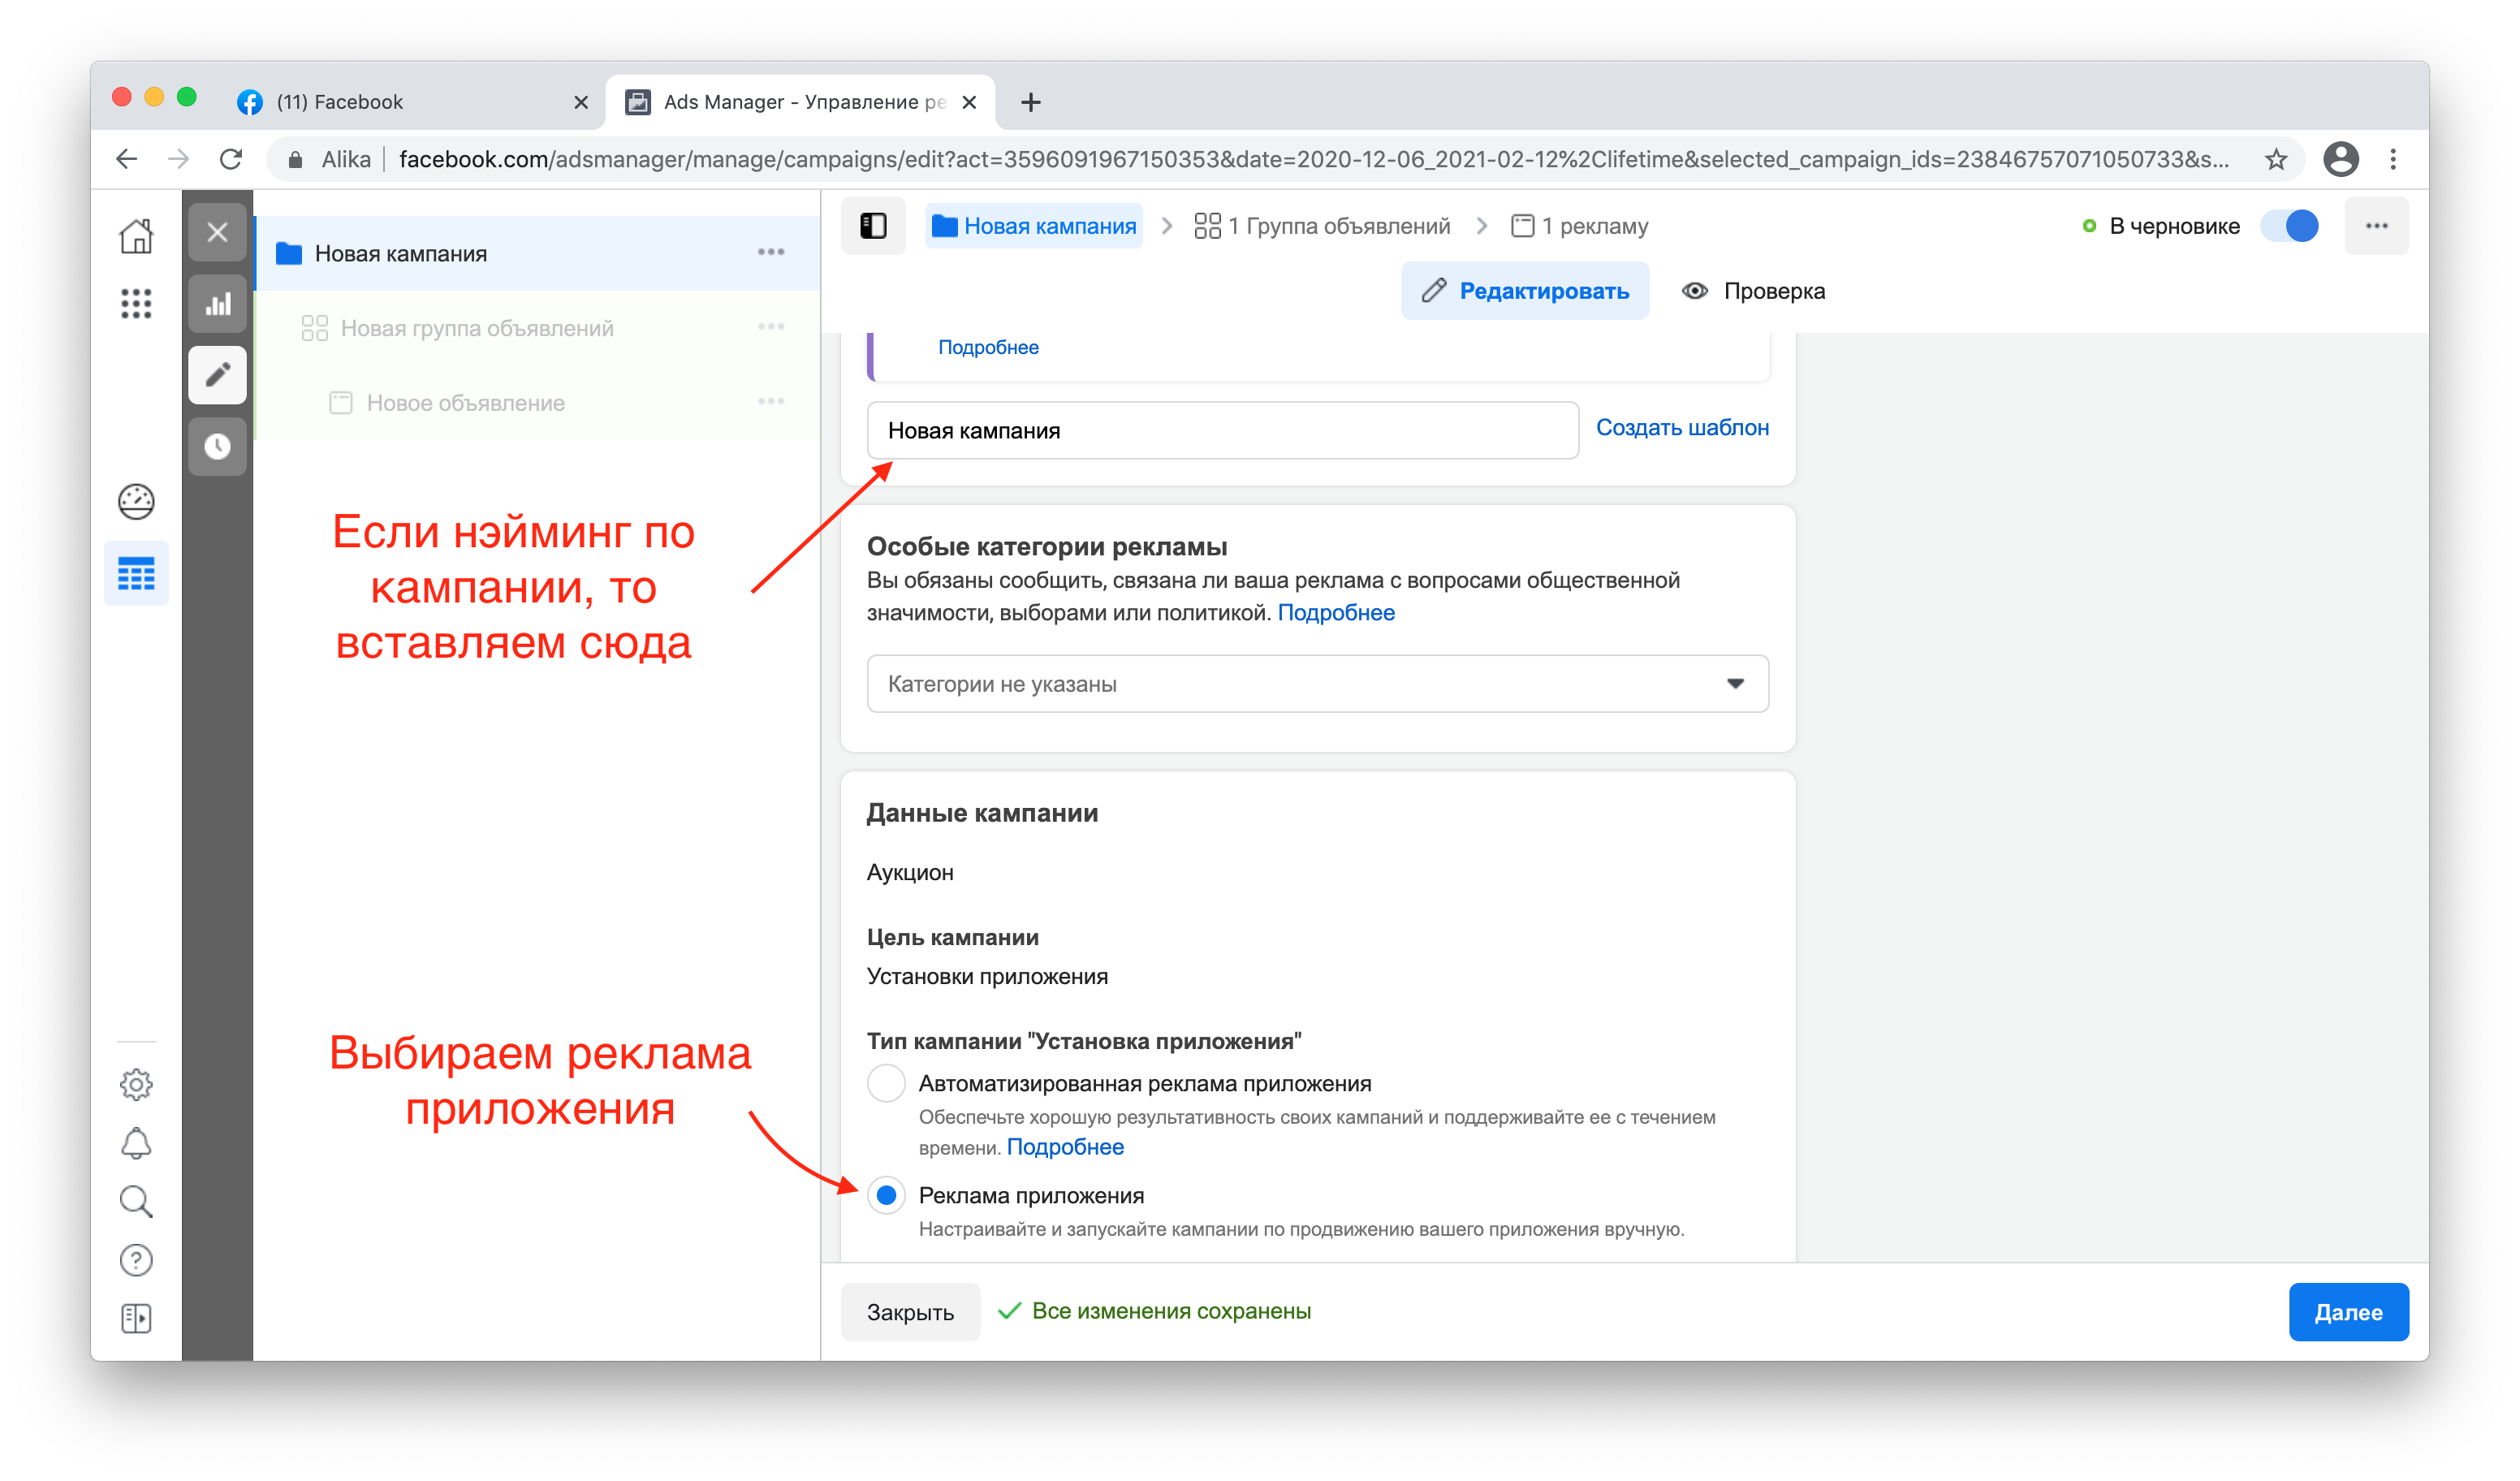
Task: Click the campaign name input field
Action: (1222, 431)
